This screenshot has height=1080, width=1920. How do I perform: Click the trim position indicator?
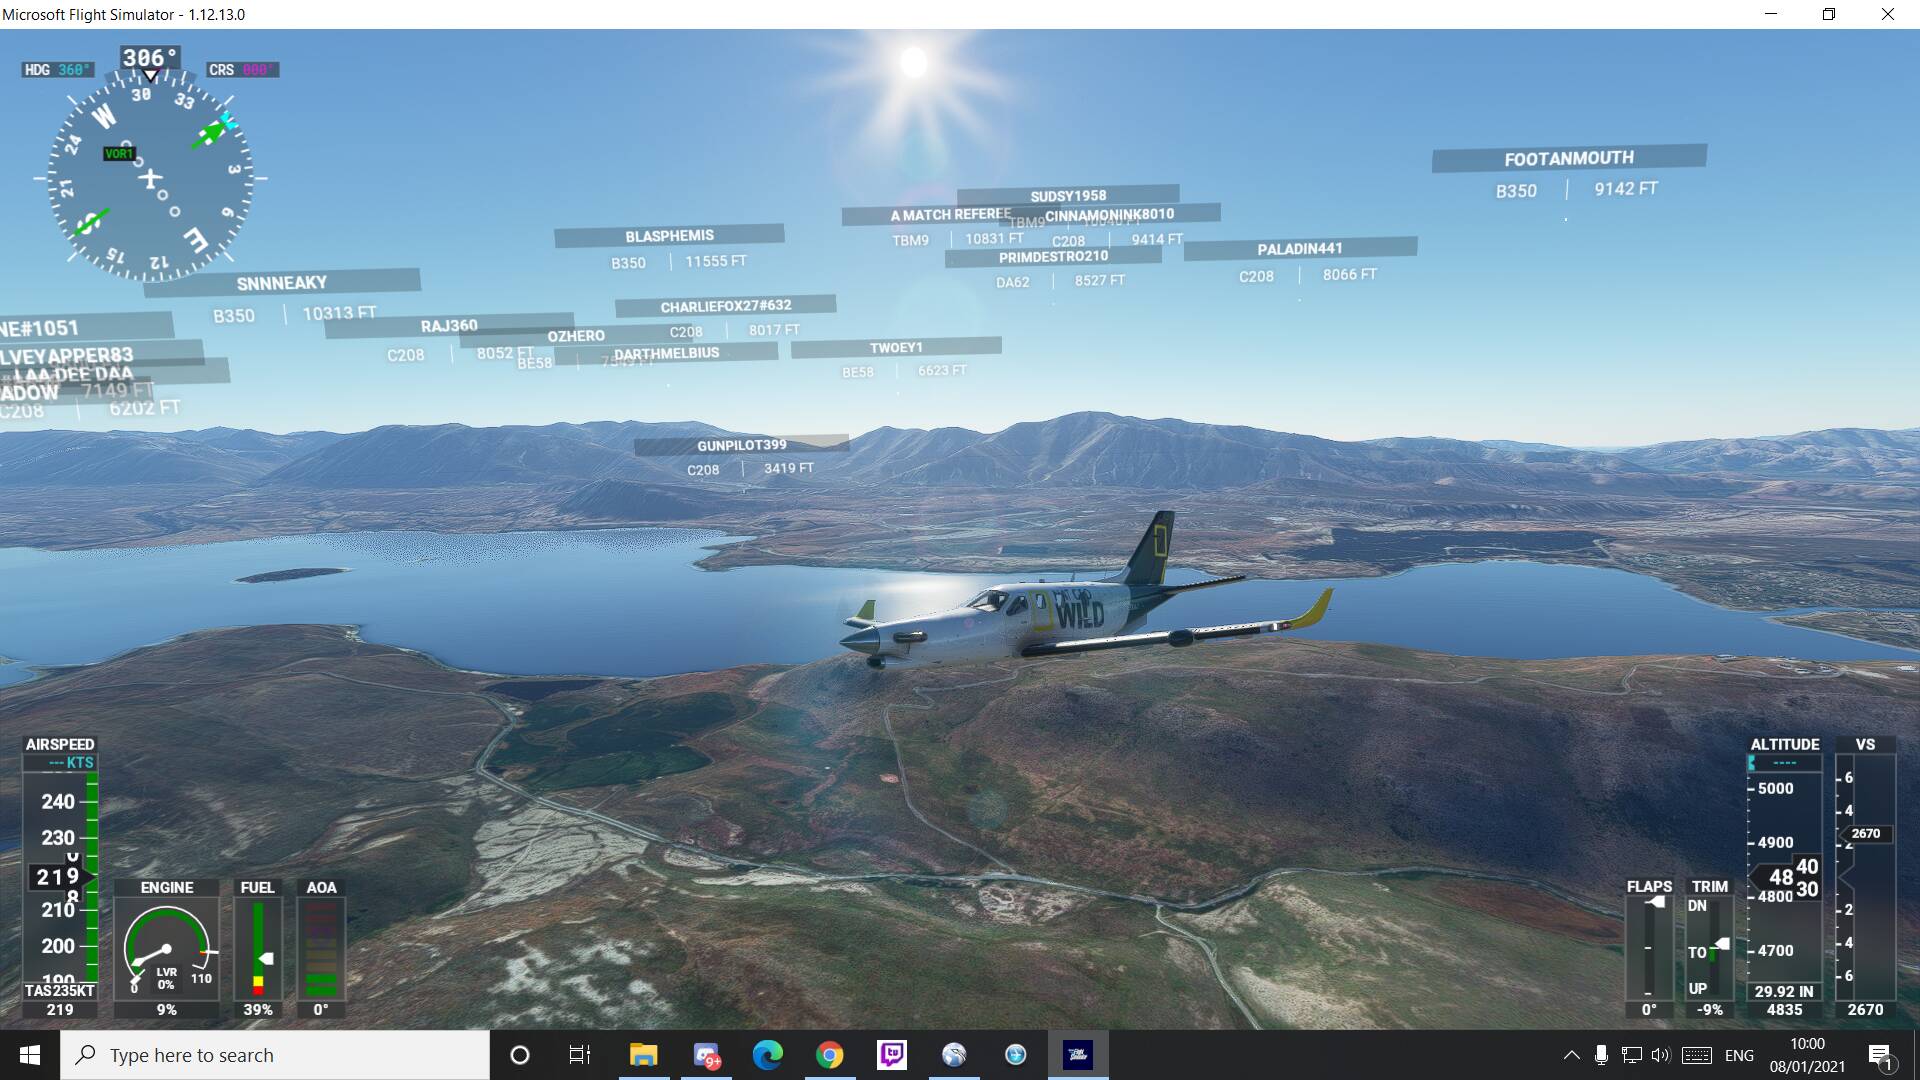1710,948
